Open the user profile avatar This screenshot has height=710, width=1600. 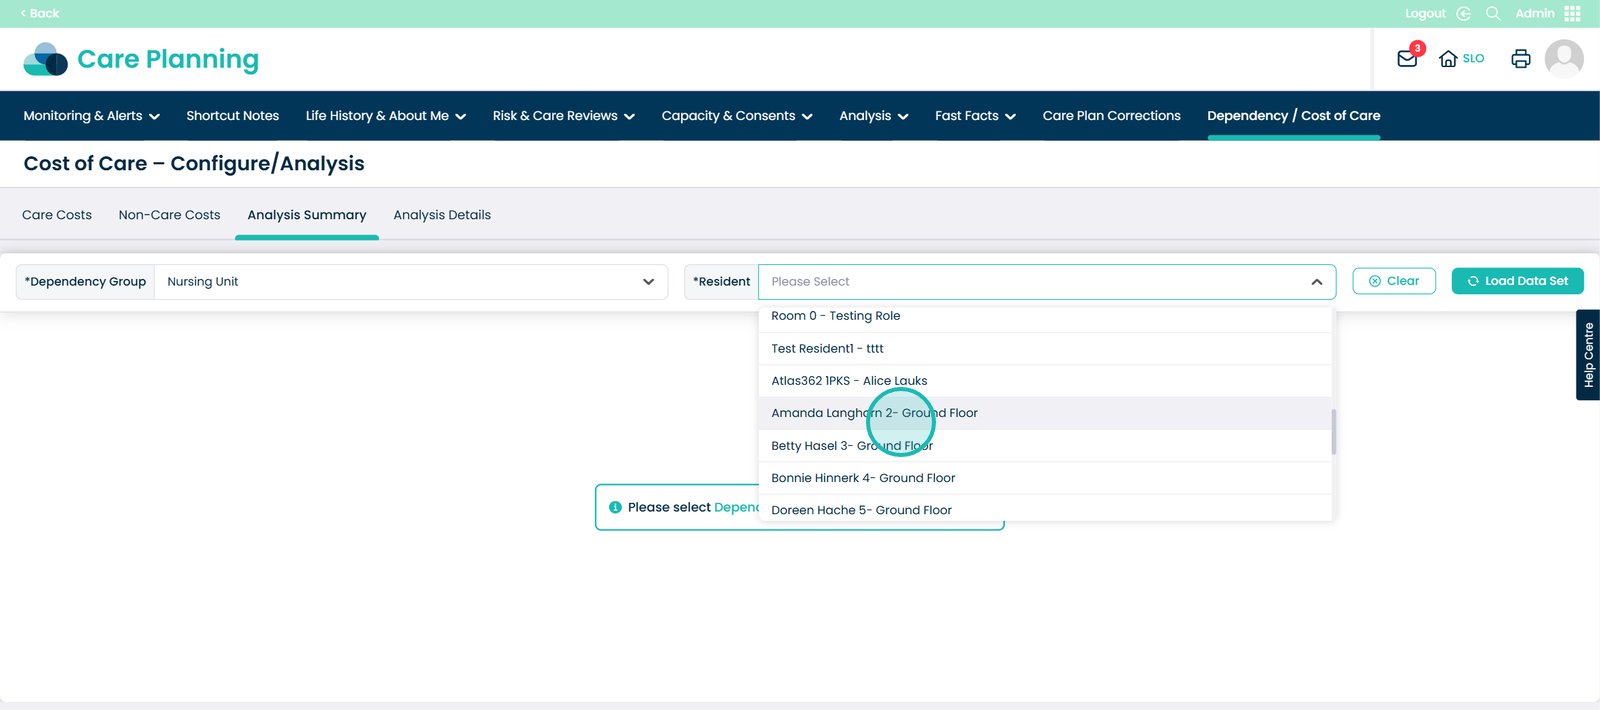pyautogui.click(x=1563, y=59)
